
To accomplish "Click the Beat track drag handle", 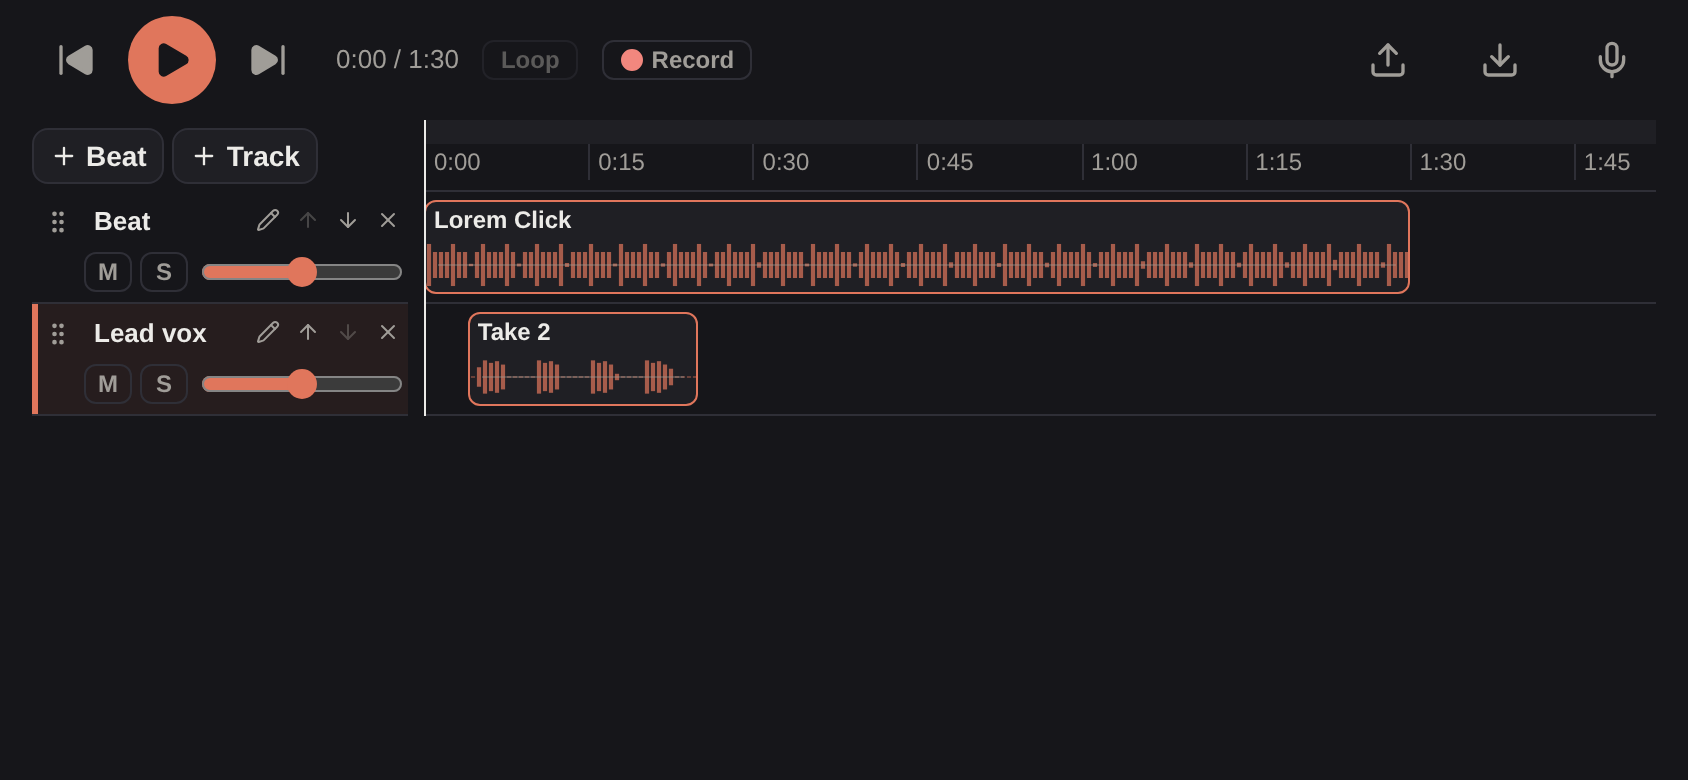I will click(x=58, y=222).
